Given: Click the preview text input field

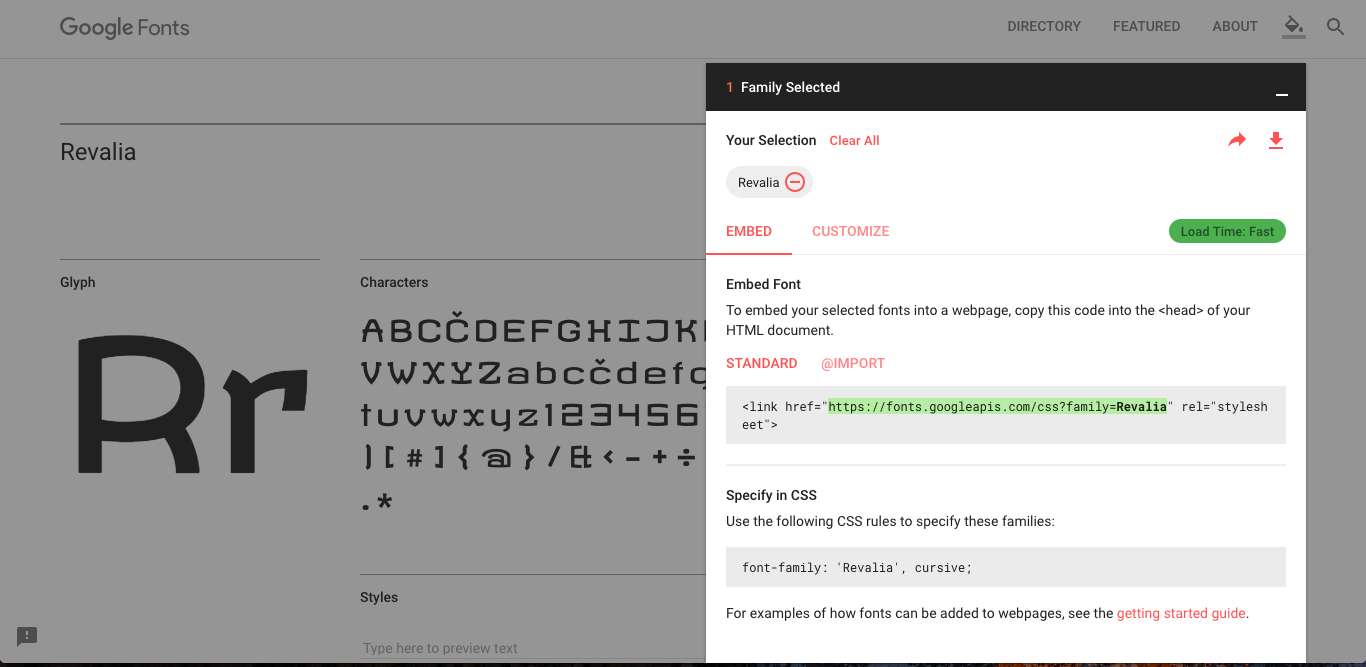Looking at the screenshot, I should pos(530,648).
